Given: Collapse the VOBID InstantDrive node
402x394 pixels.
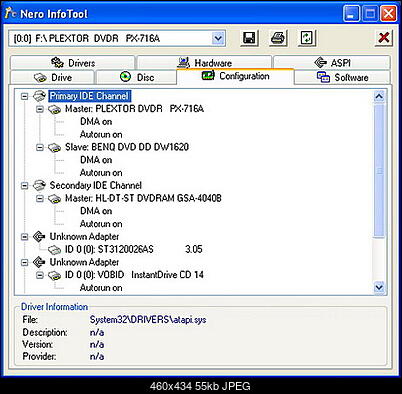Looking at the screenshot, I should point(40,275).
